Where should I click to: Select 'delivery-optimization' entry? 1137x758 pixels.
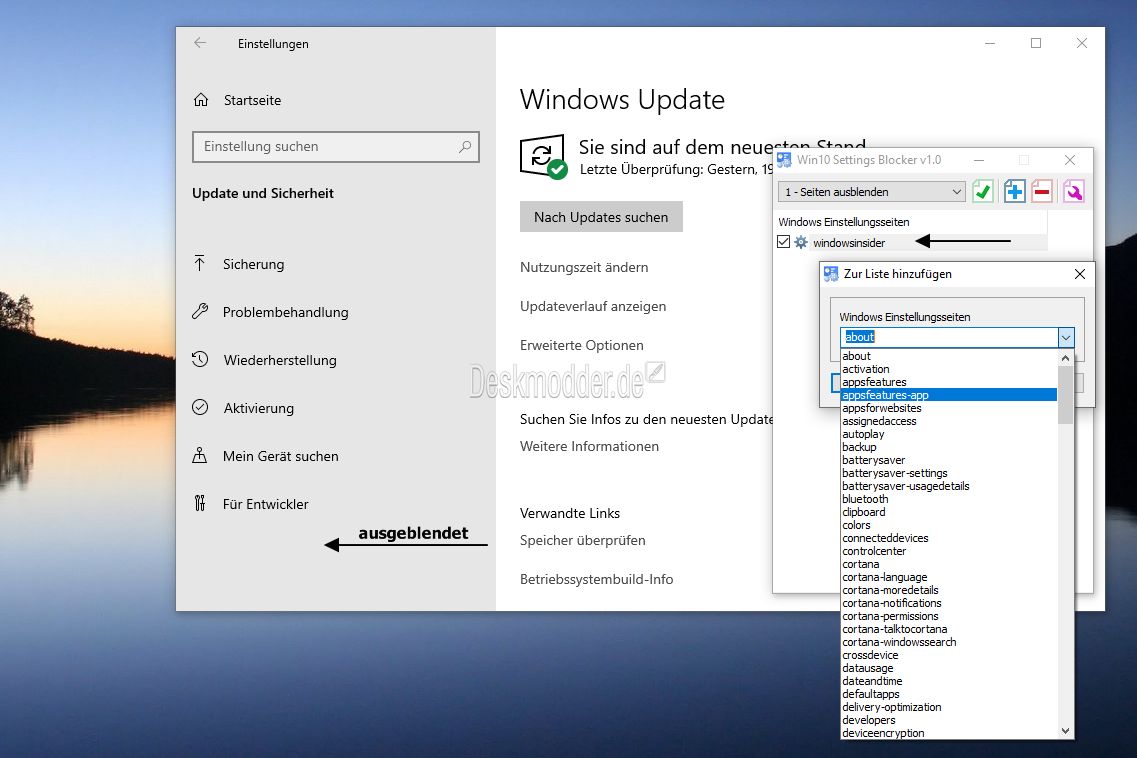coord(948,707)
